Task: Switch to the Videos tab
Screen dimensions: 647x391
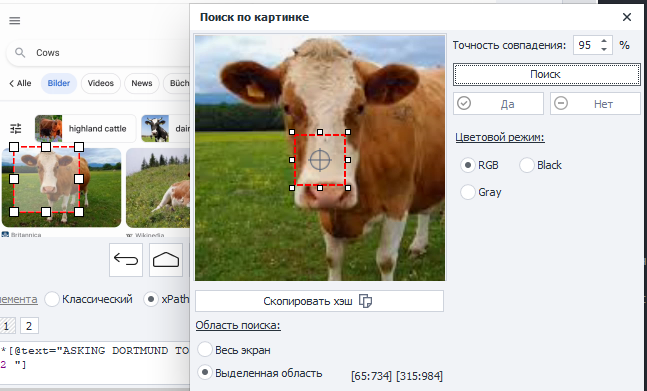Action: tap(101, 83)
